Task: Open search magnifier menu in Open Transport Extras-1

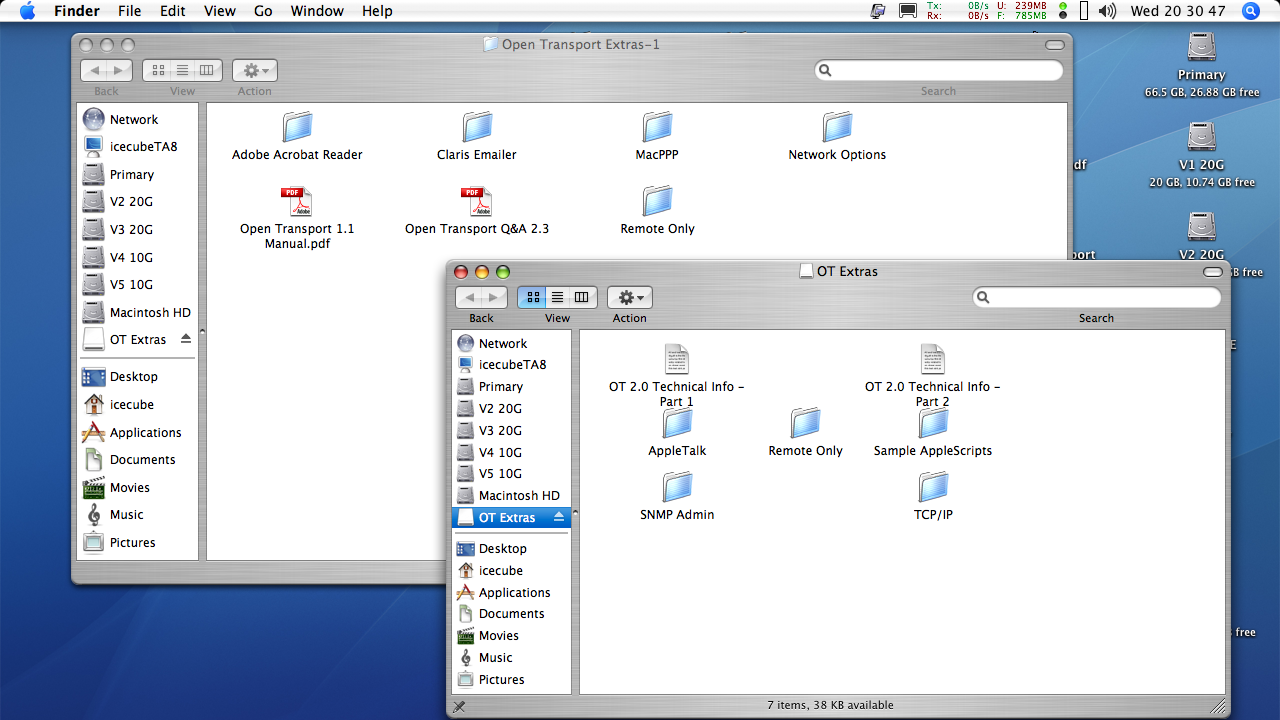Action: click(x=826, y=70)
